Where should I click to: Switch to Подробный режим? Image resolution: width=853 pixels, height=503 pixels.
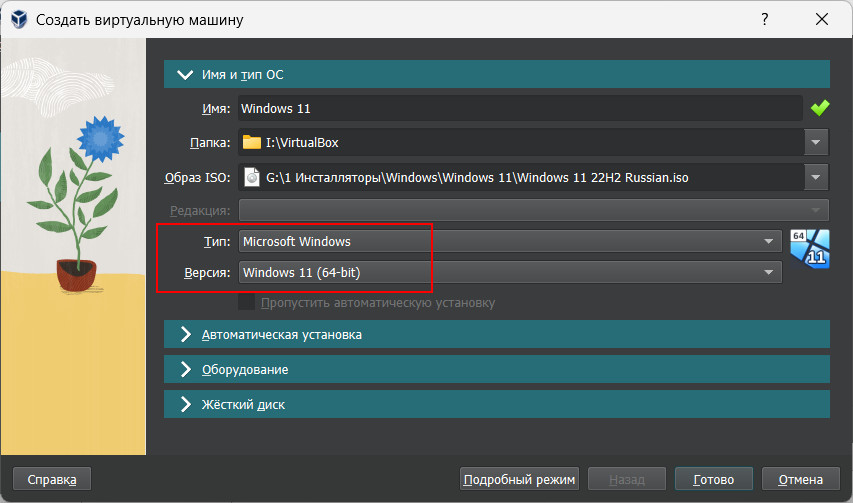click(519, 479)
